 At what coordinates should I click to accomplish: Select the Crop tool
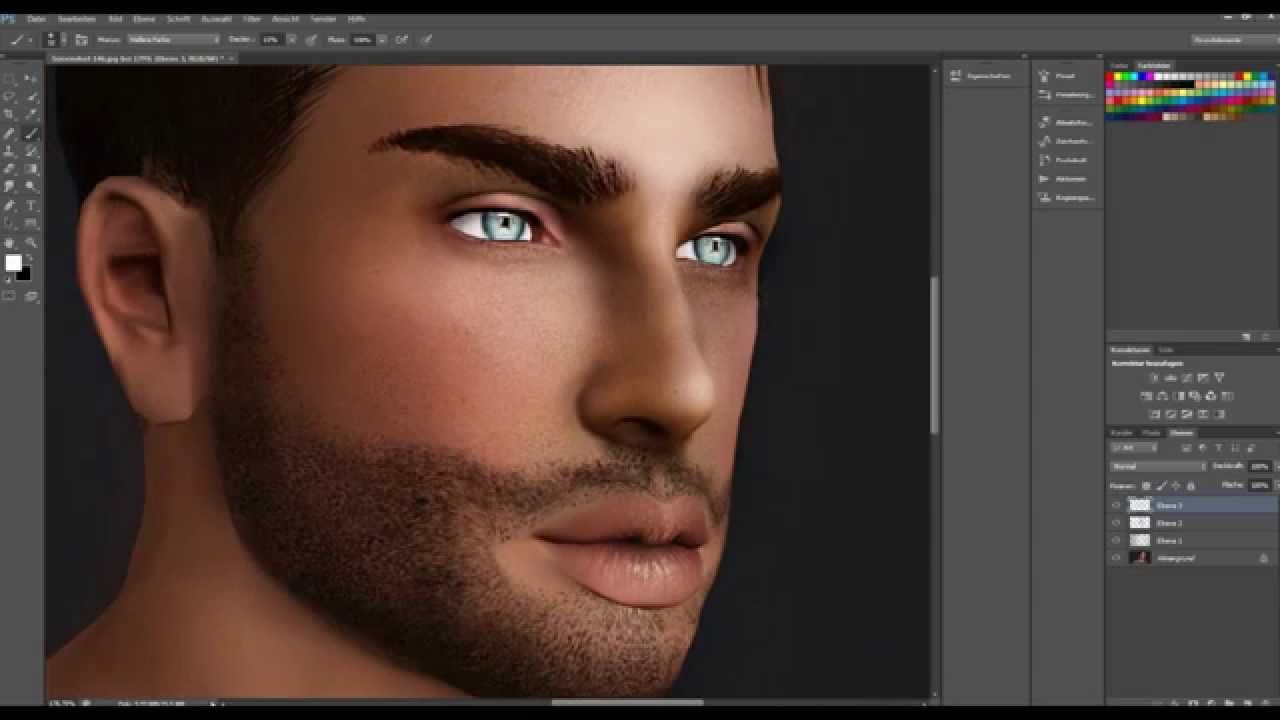[x=10, y=115]
